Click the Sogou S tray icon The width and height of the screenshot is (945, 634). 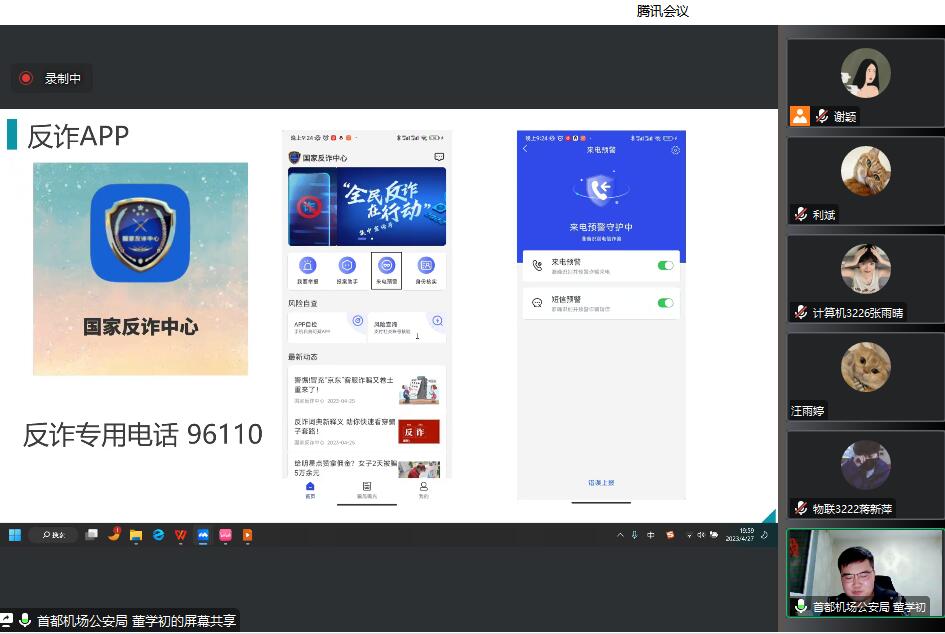coord(670,535)
